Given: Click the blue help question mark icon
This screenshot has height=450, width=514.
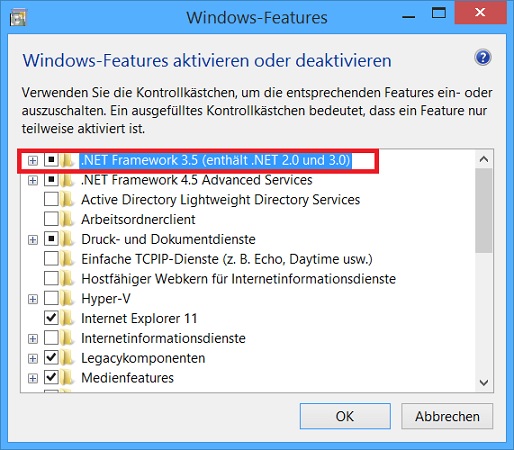Looking at the screenshot, I should (483, 58).
